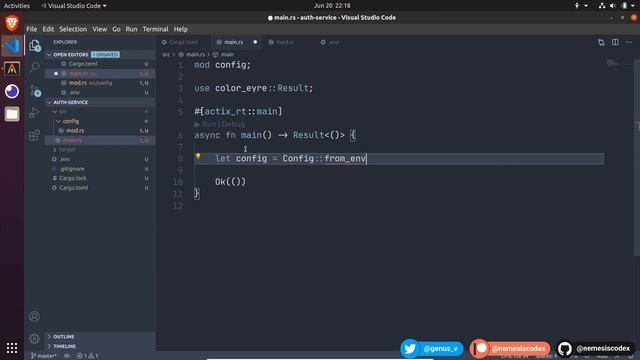Open .gitignore in the file tree
Viewport: 640px width, 360px height.
(x=100, y=169)
